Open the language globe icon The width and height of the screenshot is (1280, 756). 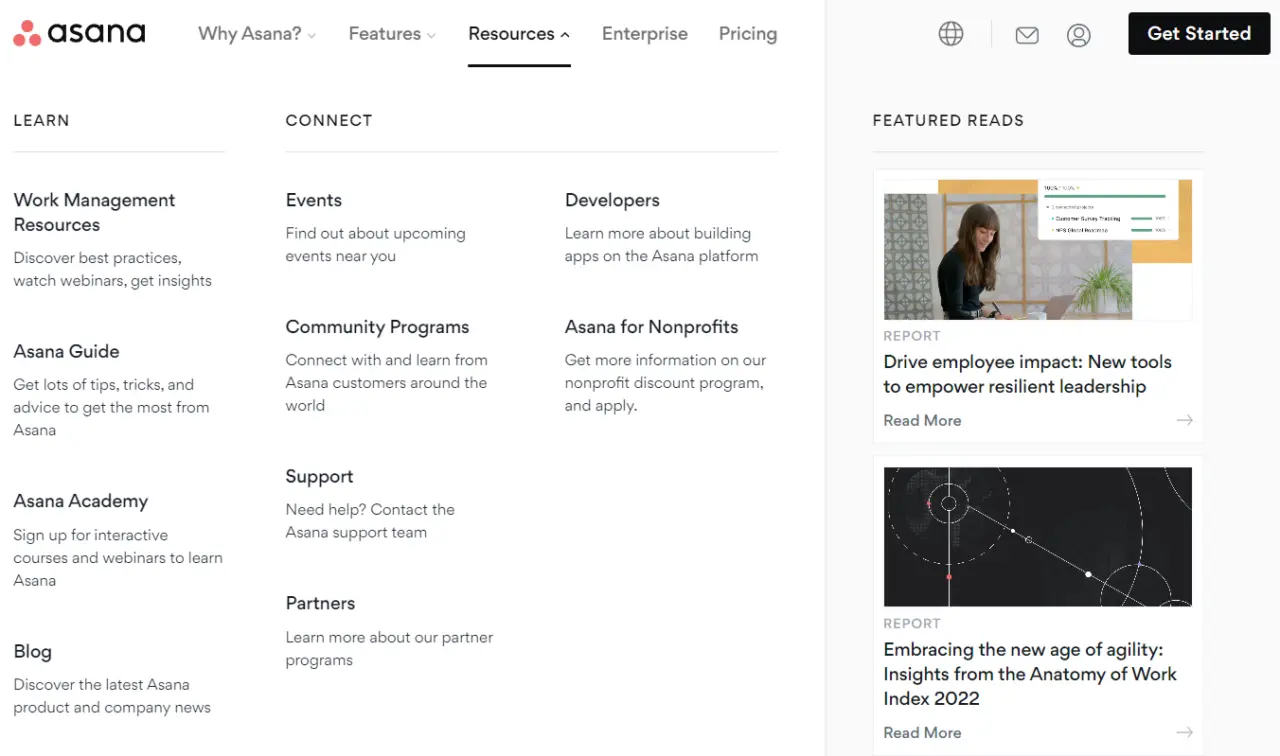pos(950,33)
